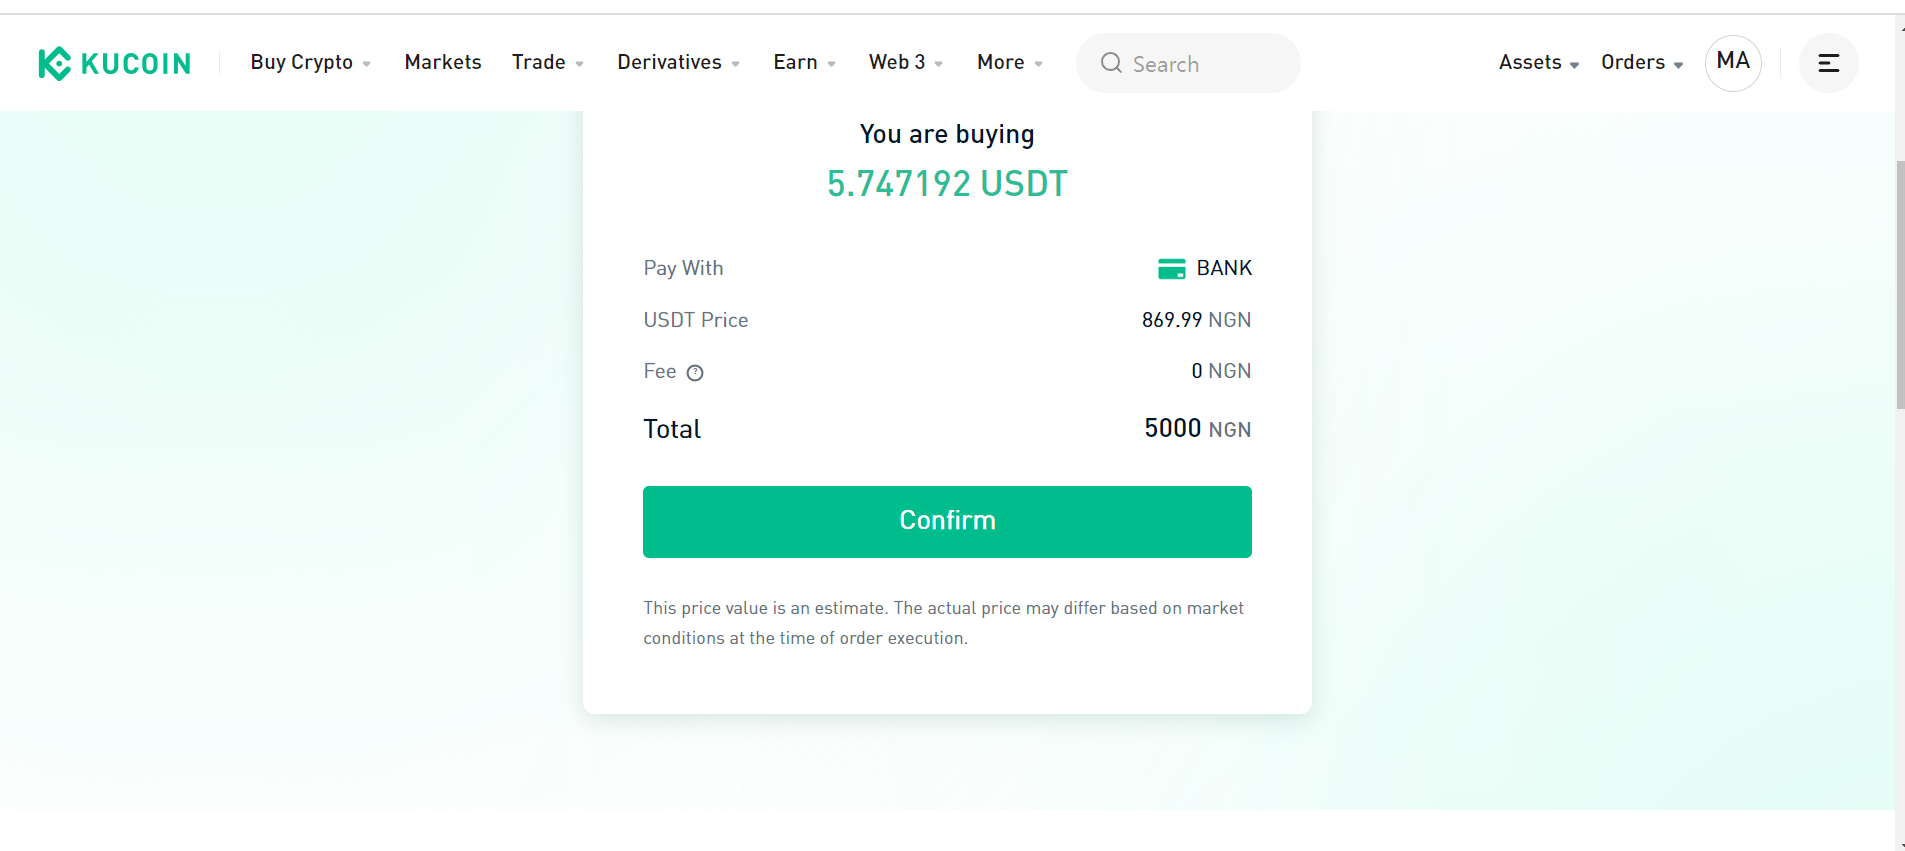Confirm the USDT purchase
This screenshot has height=851, width=1905.
tap(947, 522)
